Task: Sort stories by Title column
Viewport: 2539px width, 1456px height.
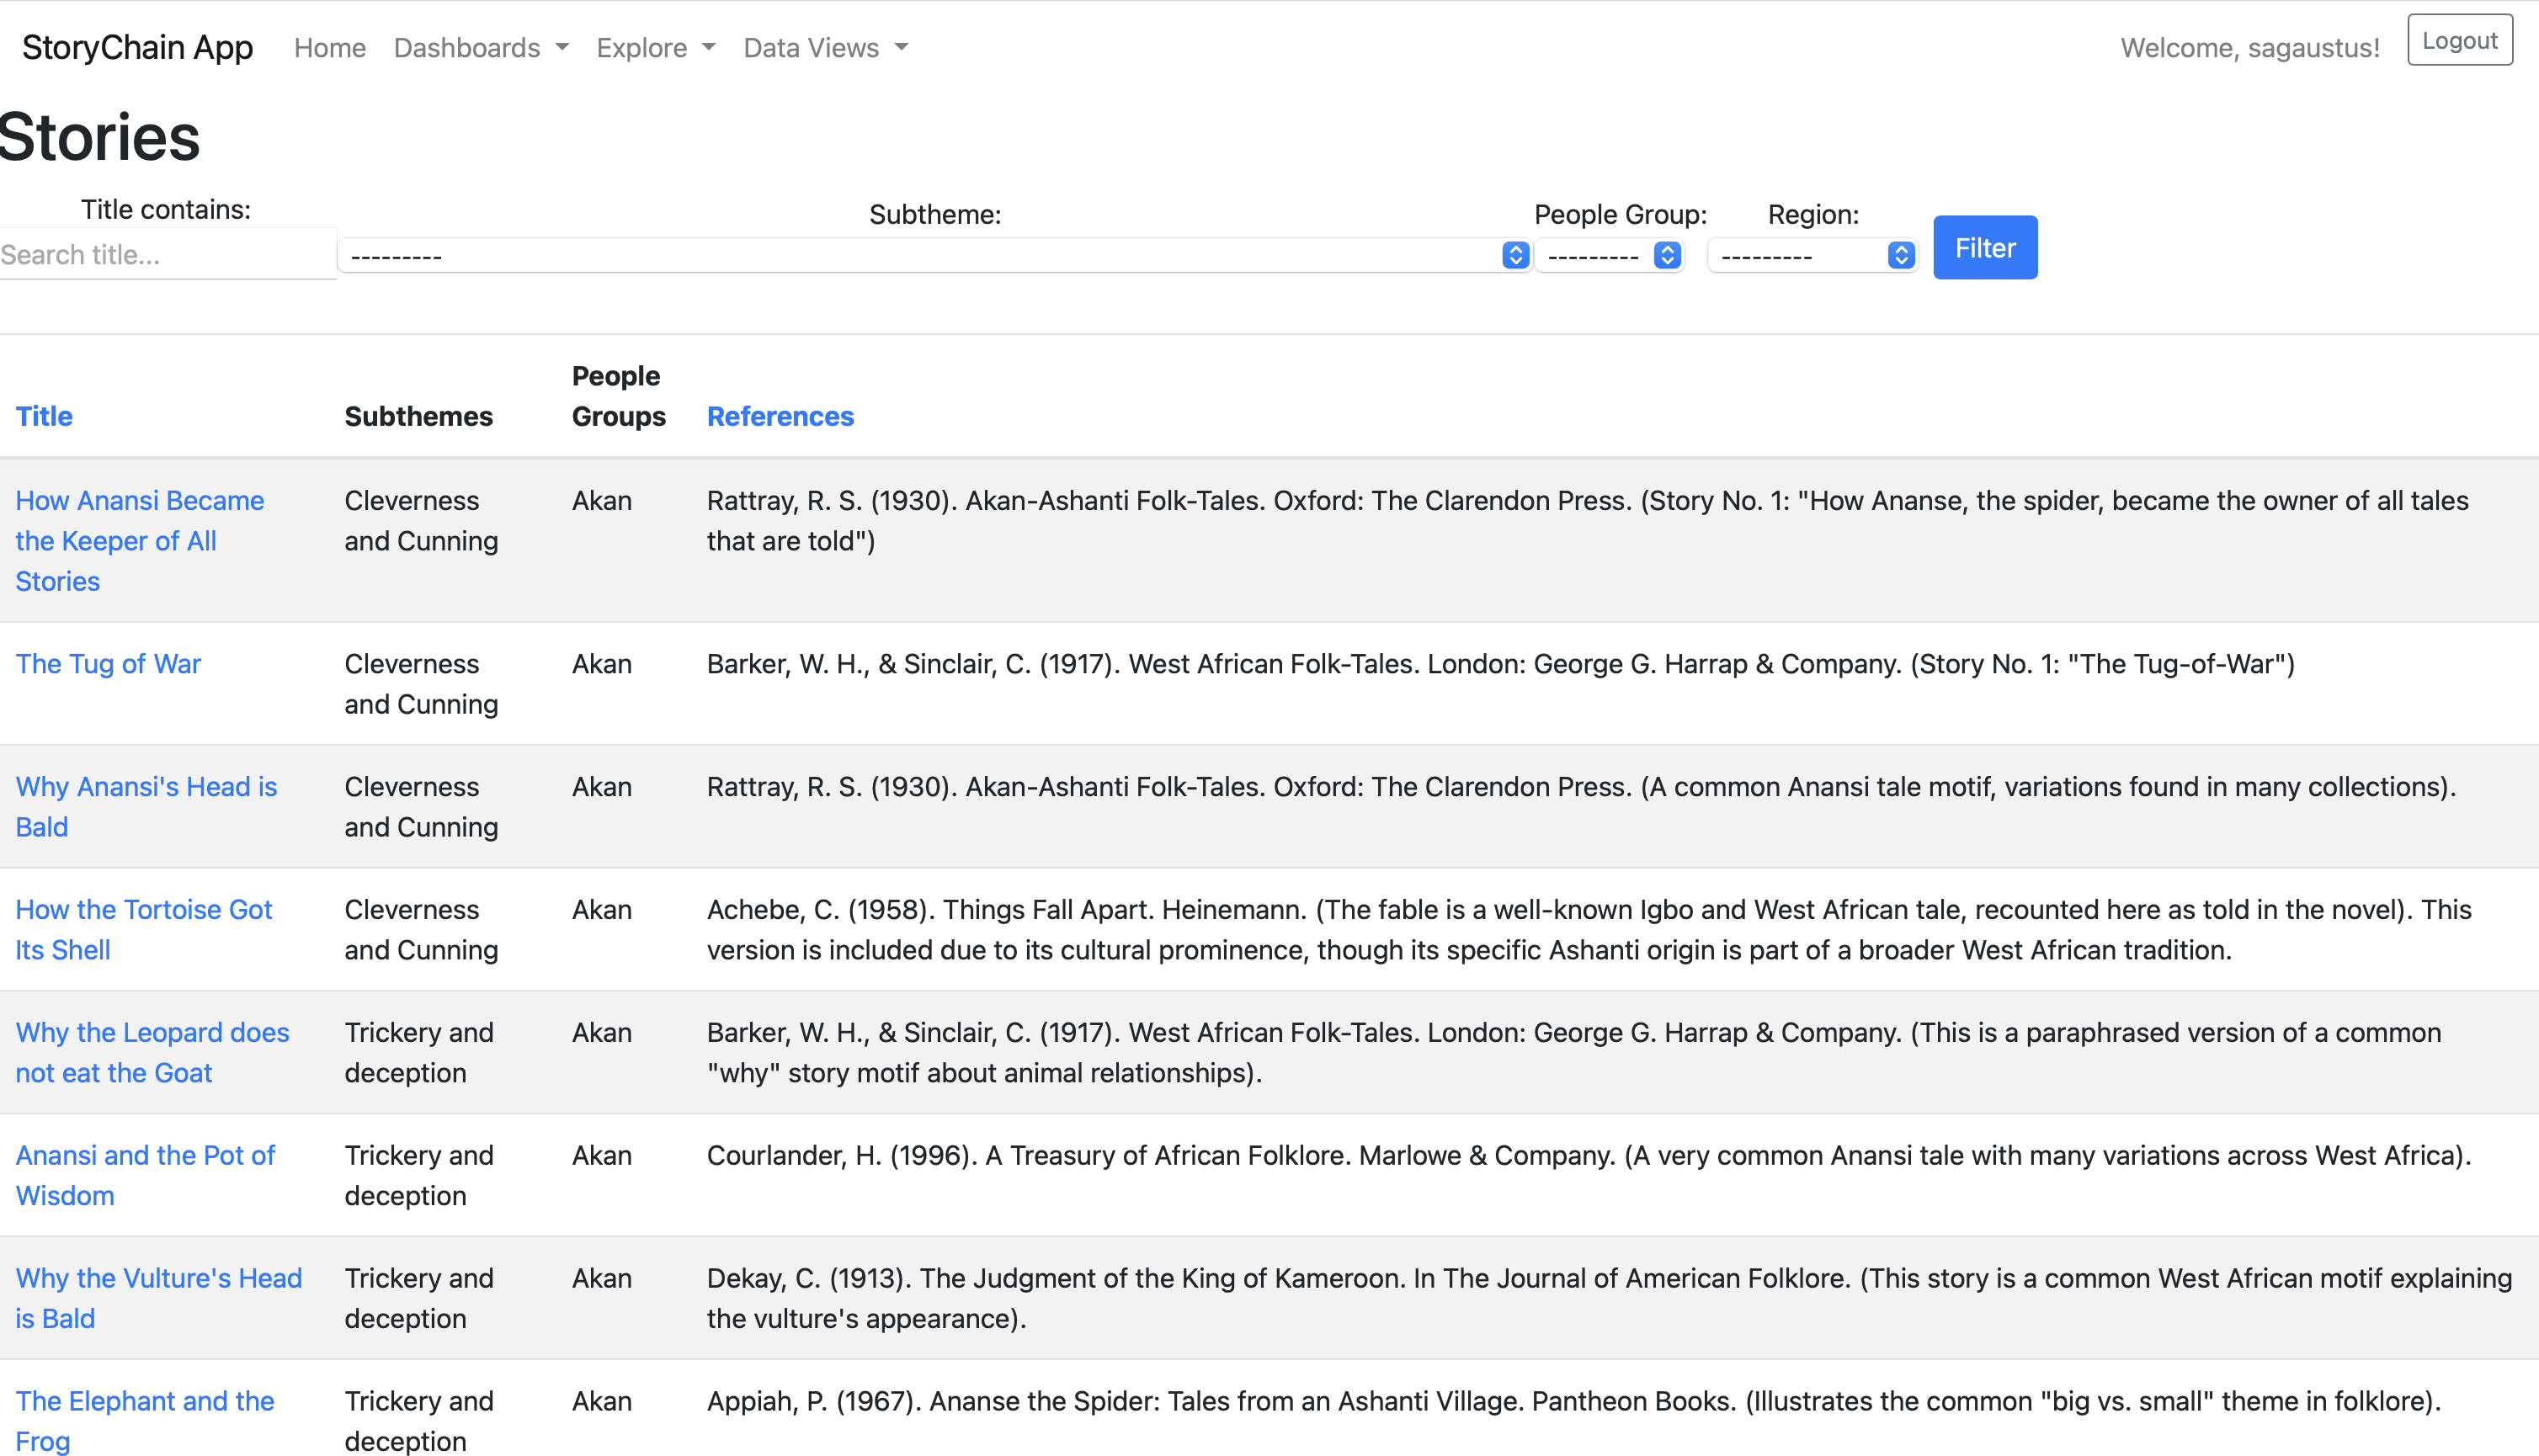Action: (43, 416)
